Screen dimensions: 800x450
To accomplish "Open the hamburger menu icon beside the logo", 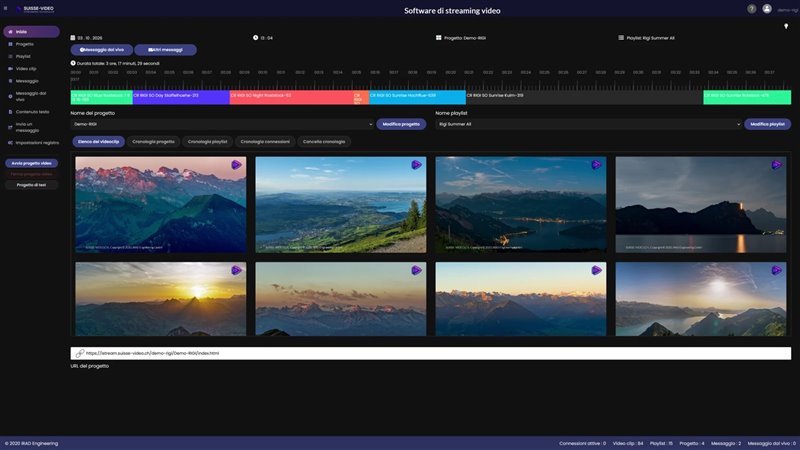I will (x=6, y=8).
